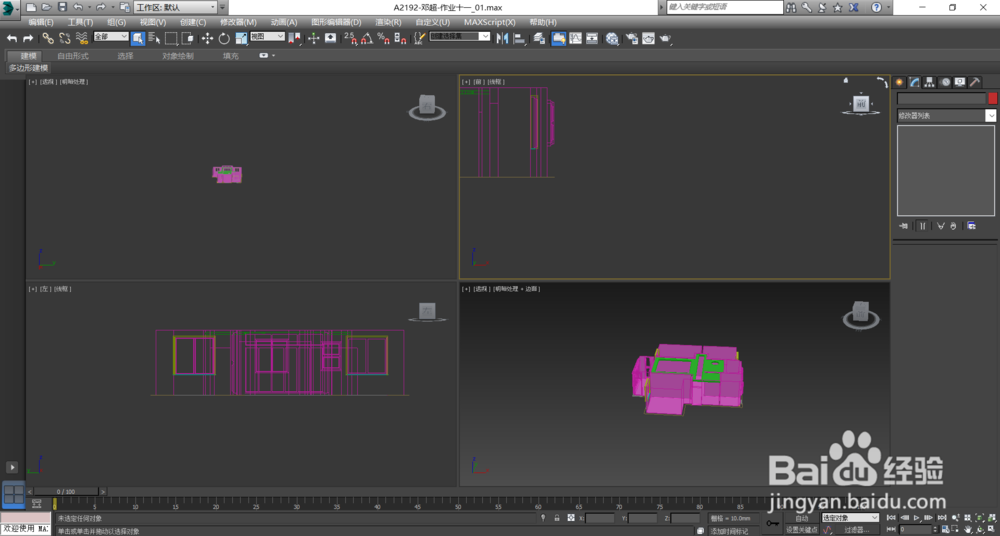Toggle Window/Crossing selection mode
Viewport: 1000px width, 536px height.
coord(187,38)
